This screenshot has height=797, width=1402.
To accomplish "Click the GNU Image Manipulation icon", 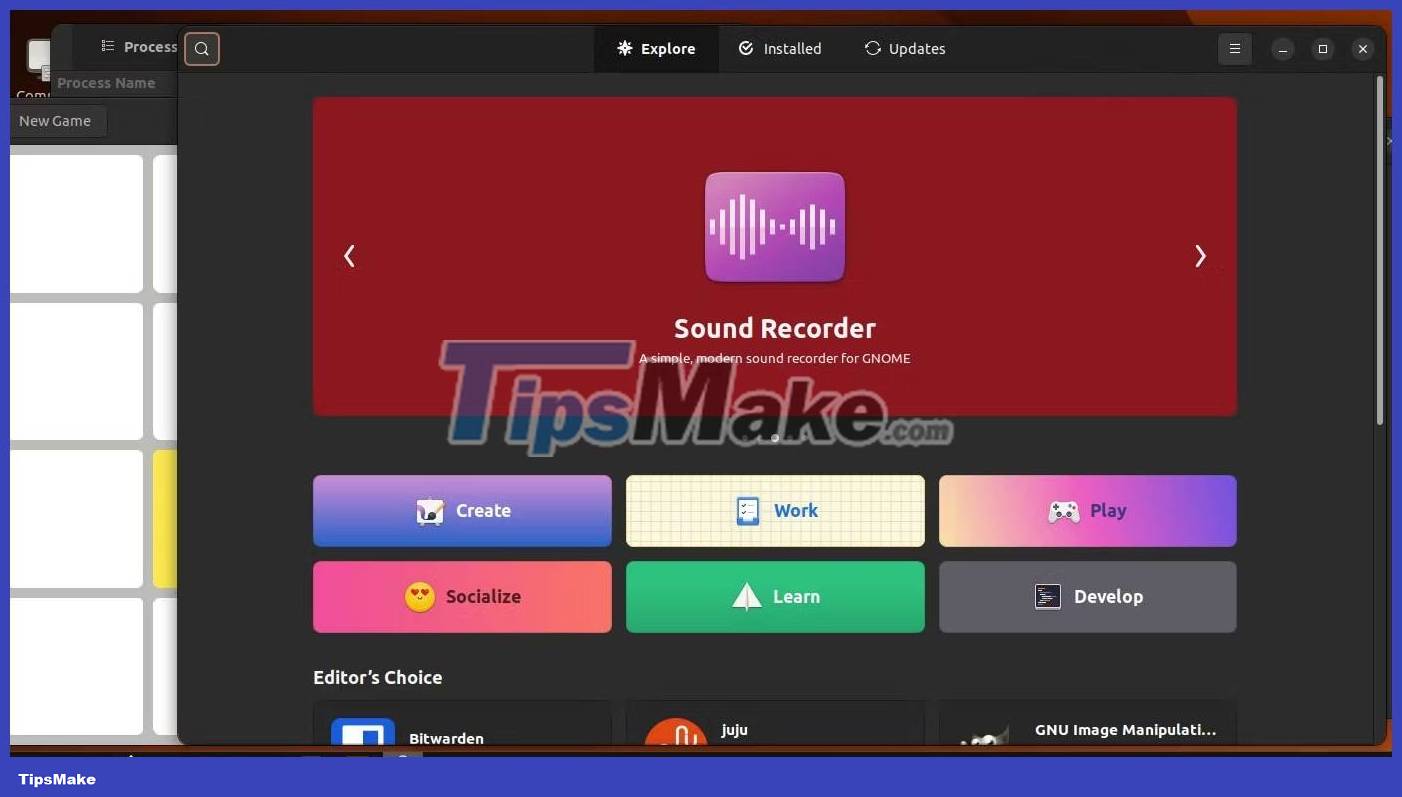I will (985, 735).
